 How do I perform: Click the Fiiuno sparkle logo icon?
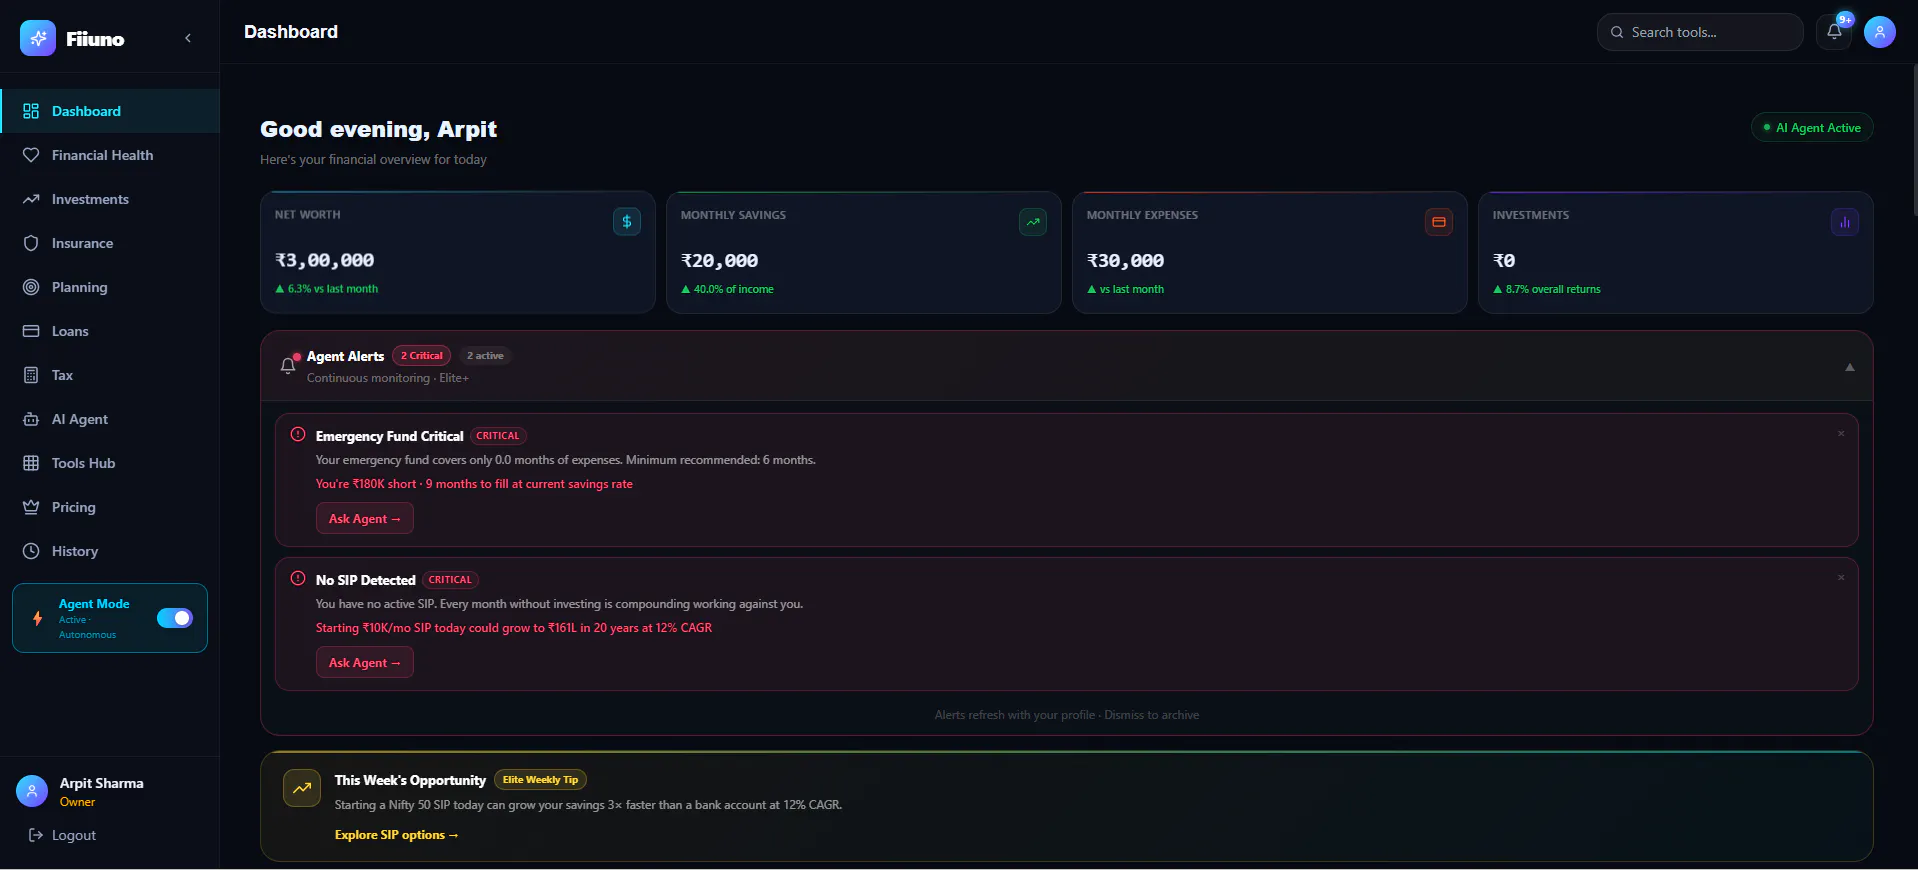pyautogui.click(x=38, y=38)
